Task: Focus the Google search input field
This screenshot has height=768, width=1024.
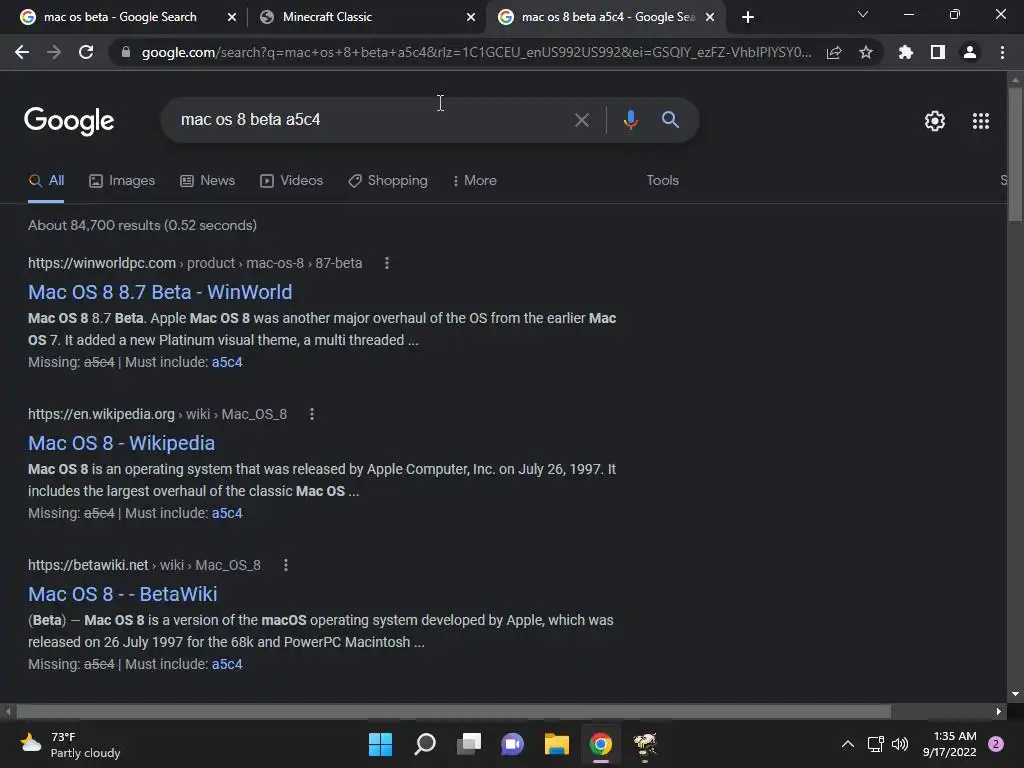Action: 372,120
